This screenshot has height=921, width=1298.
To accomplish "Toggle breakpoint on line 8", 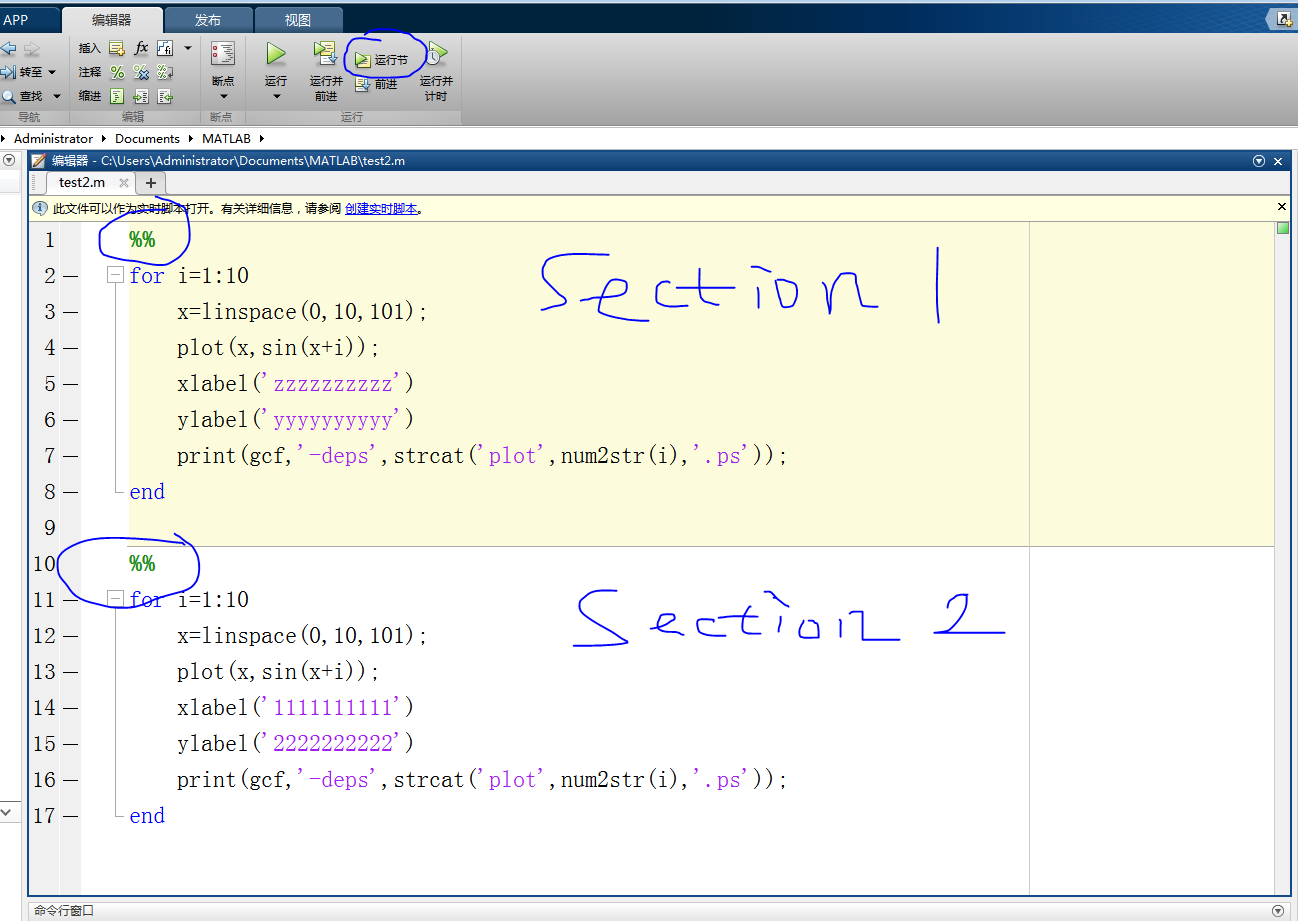I will pos(70,492).
